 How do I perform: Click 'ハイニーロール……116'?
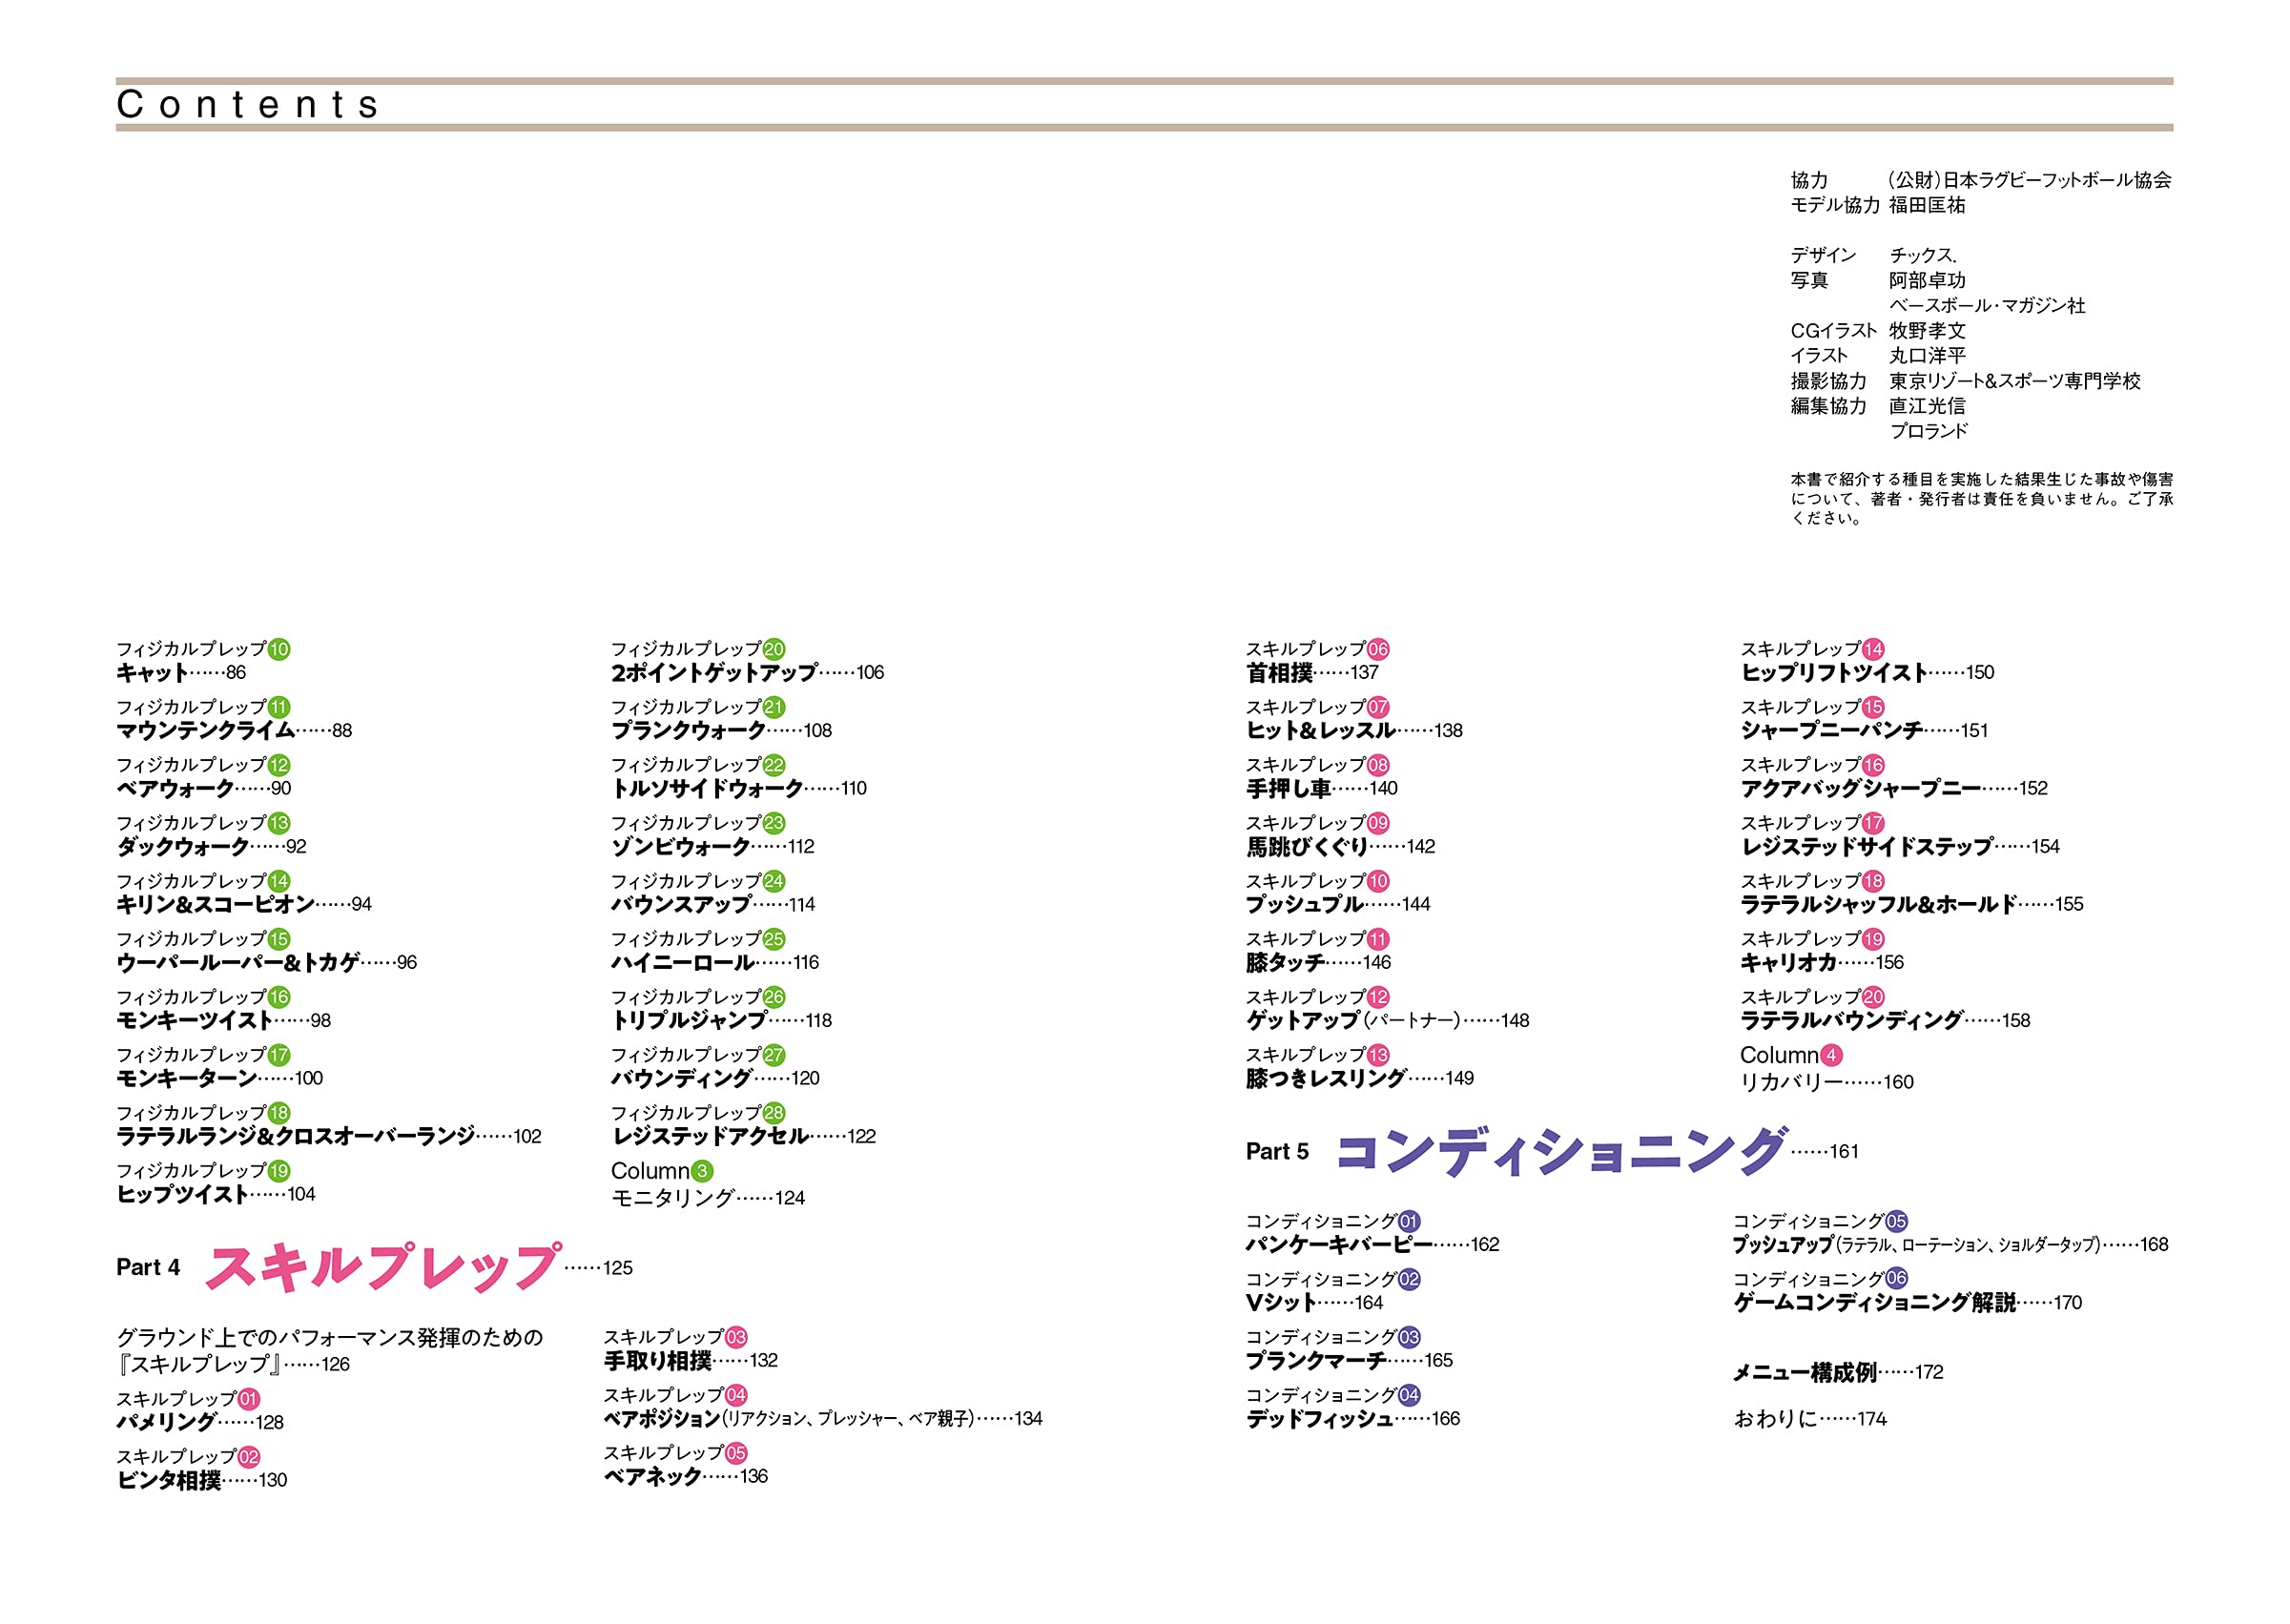(715, 962)
